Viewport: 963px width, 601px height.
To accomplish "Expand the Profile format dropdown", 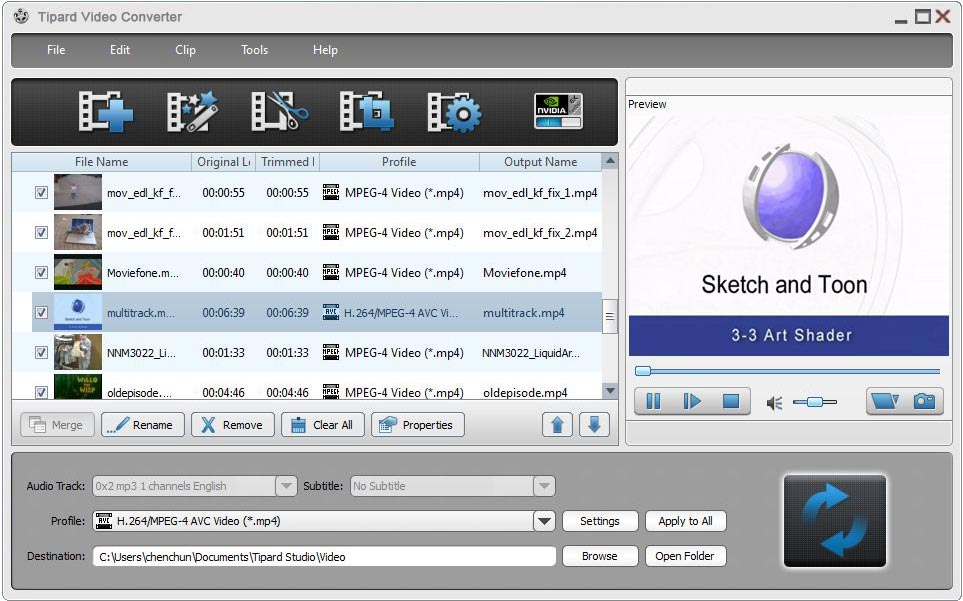I will point(544,521).
